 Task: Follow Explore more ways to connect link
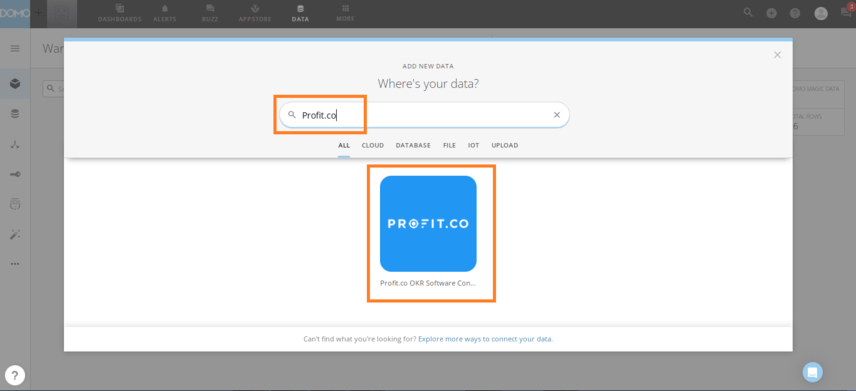(485, 339)
